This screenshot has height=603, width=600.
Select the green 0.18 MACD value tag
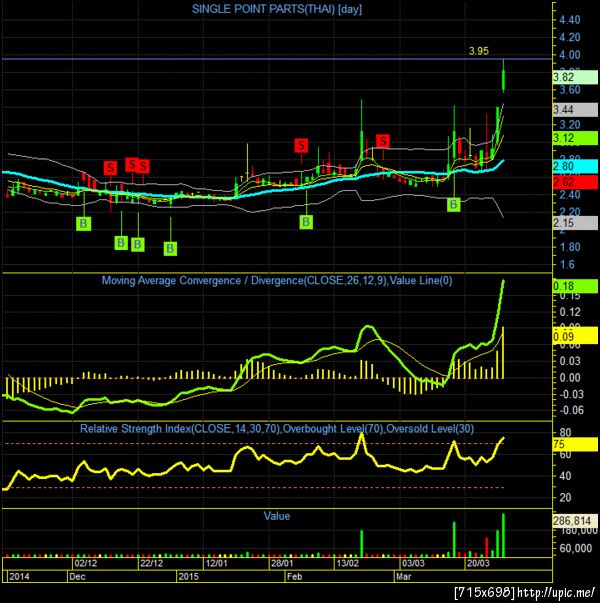coord(575,286)
